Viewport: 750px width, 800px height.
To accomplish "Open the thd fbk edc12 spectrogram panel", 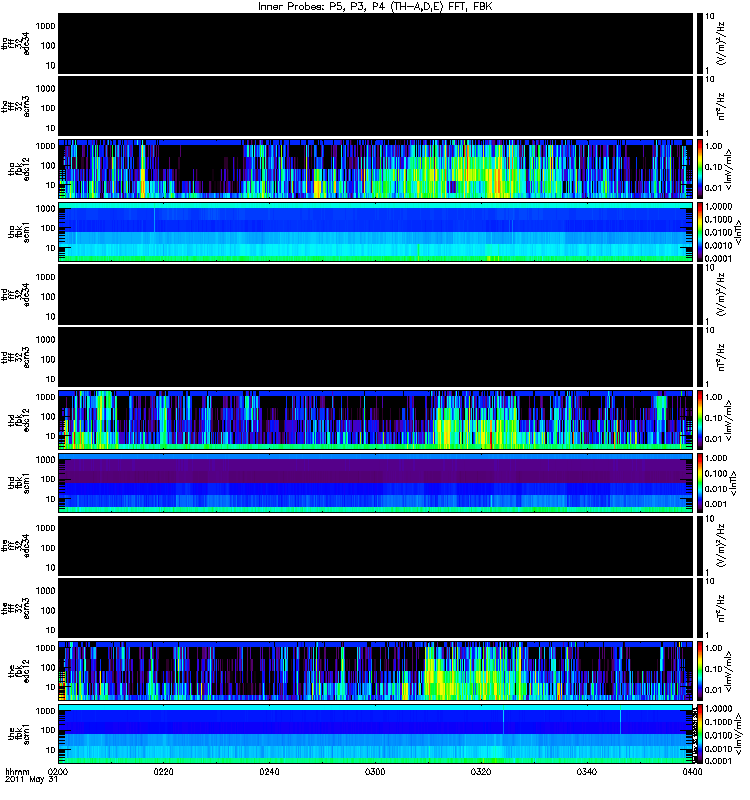I will coord(376,421).
